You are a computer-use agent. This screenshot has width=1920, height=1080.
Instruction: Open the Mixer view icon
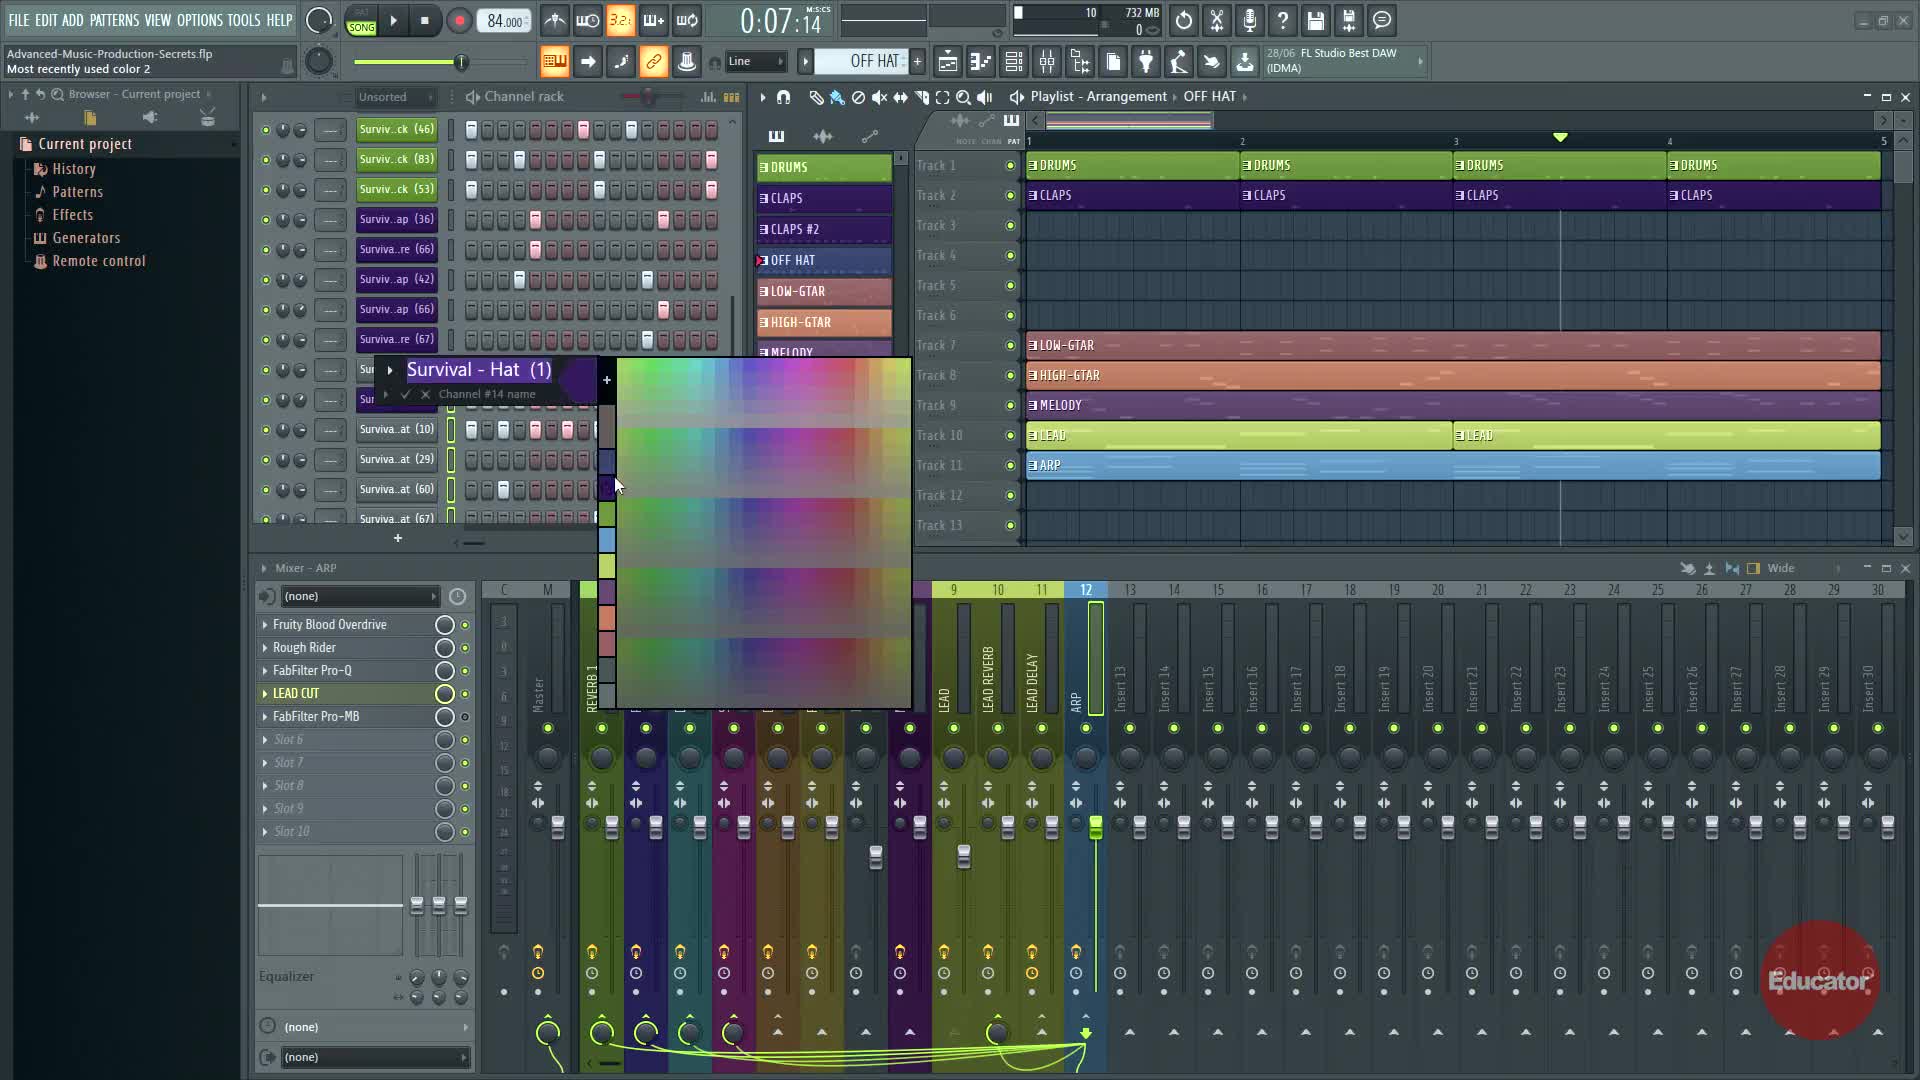point(1046,62)
